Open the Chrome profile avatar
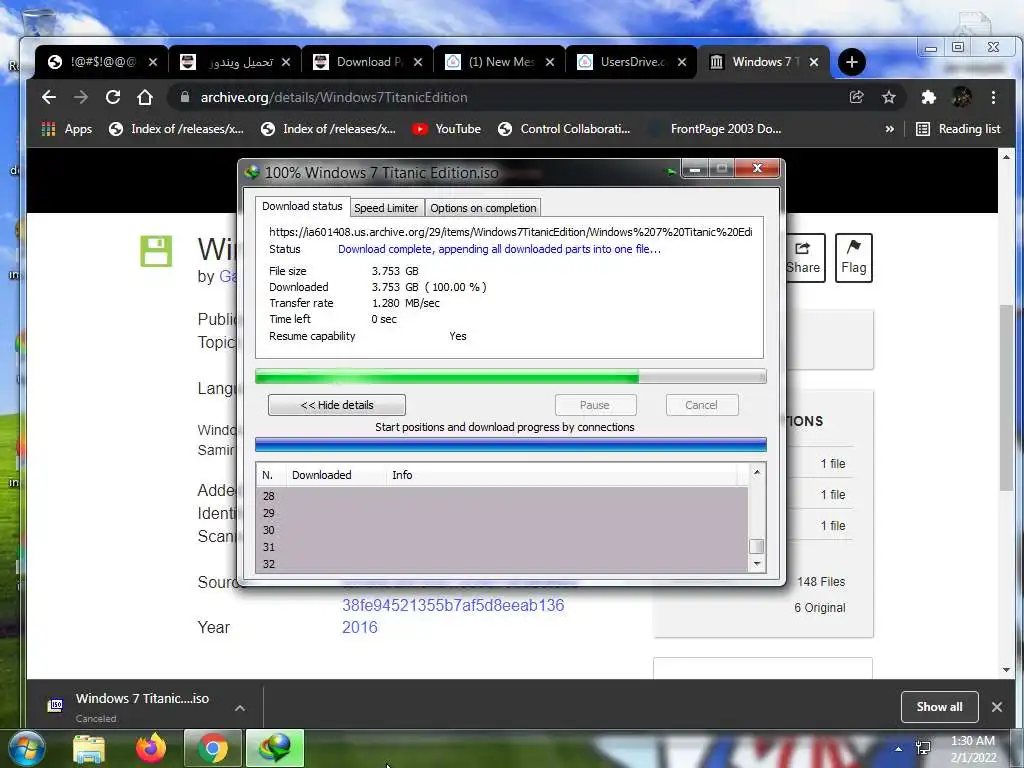This screenshot has width=1024, height=768. point(961,97)
